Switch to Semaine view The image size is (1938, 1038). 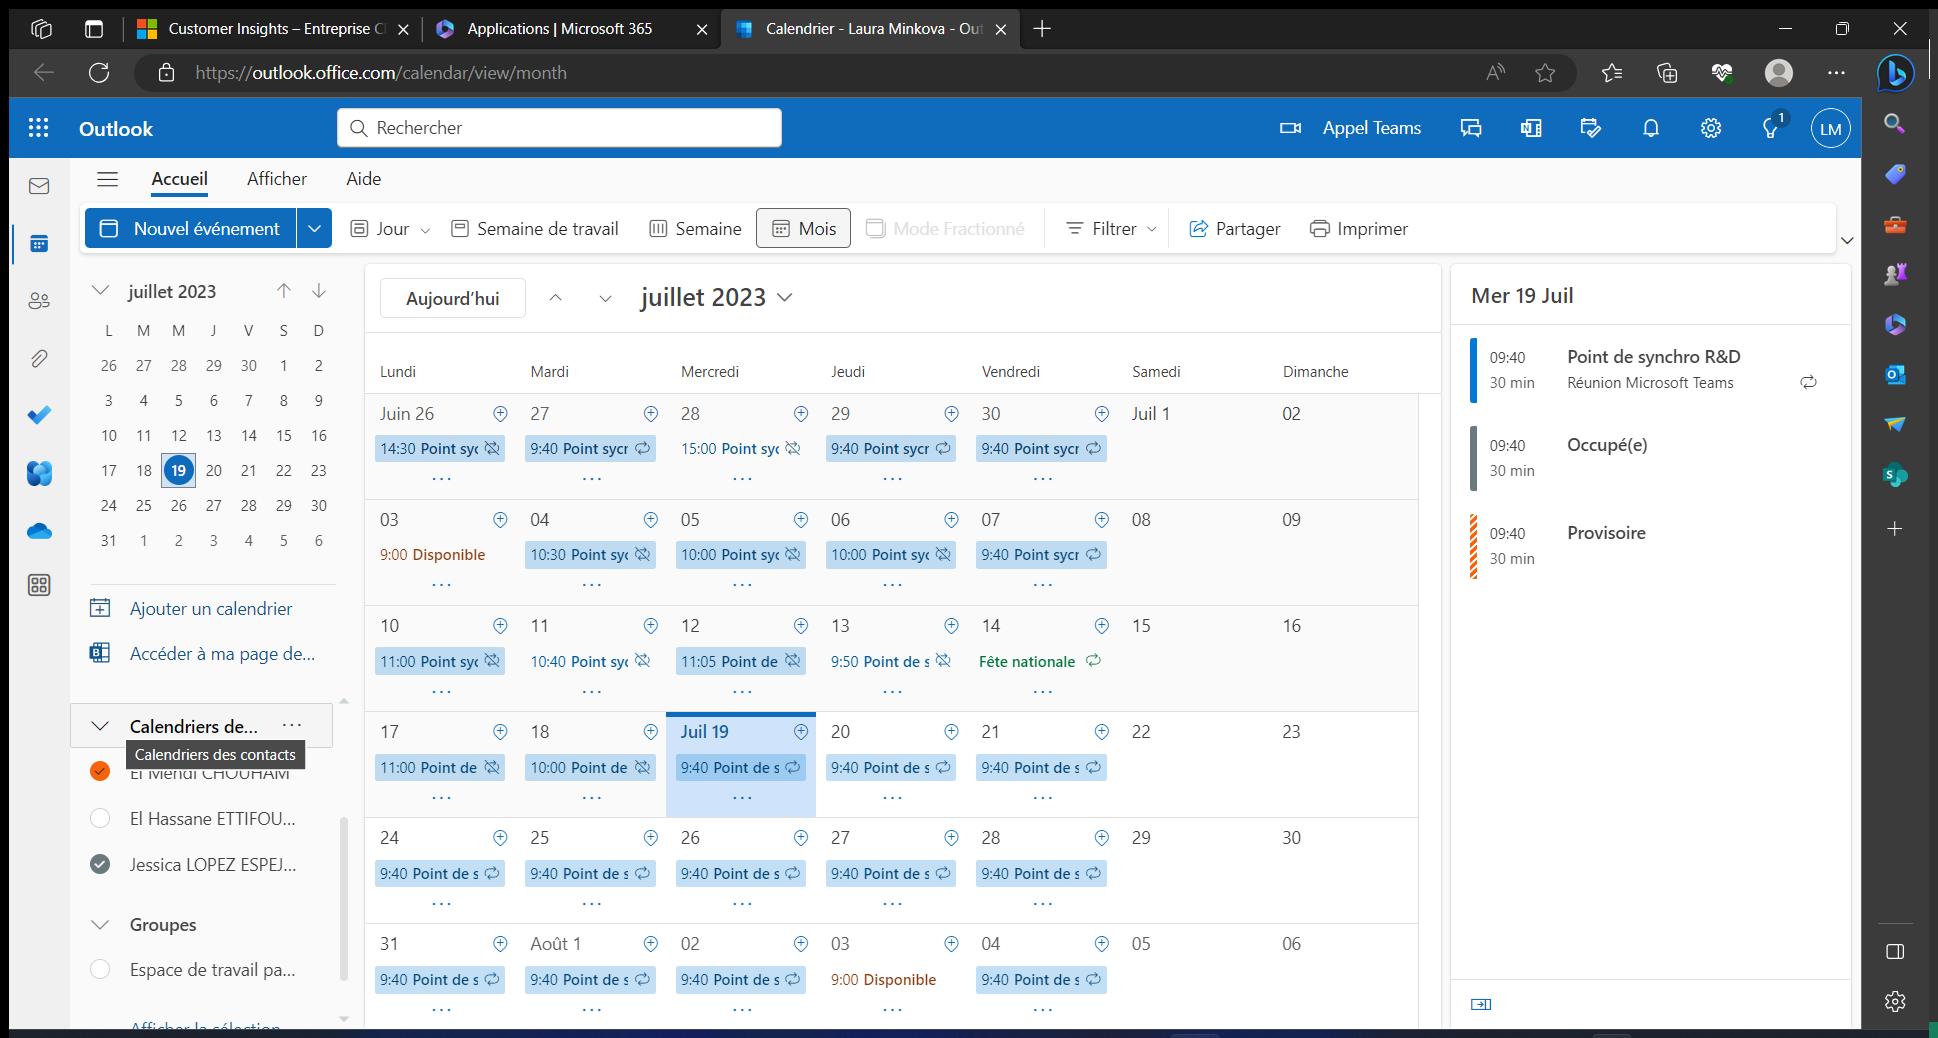[696, 229]
